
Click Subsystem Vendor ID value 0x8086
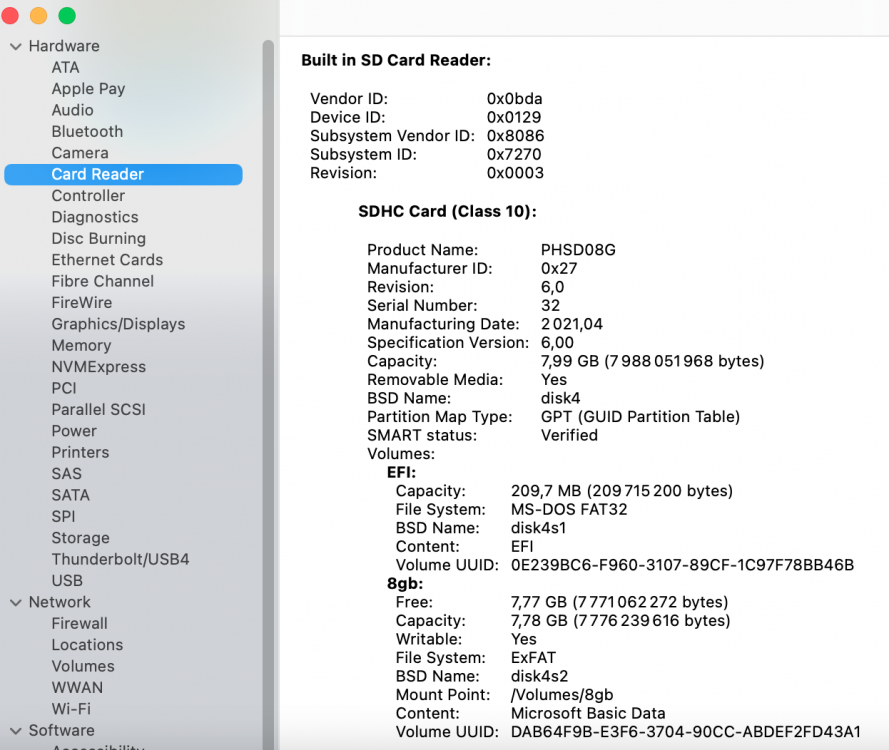pos(515,136)
